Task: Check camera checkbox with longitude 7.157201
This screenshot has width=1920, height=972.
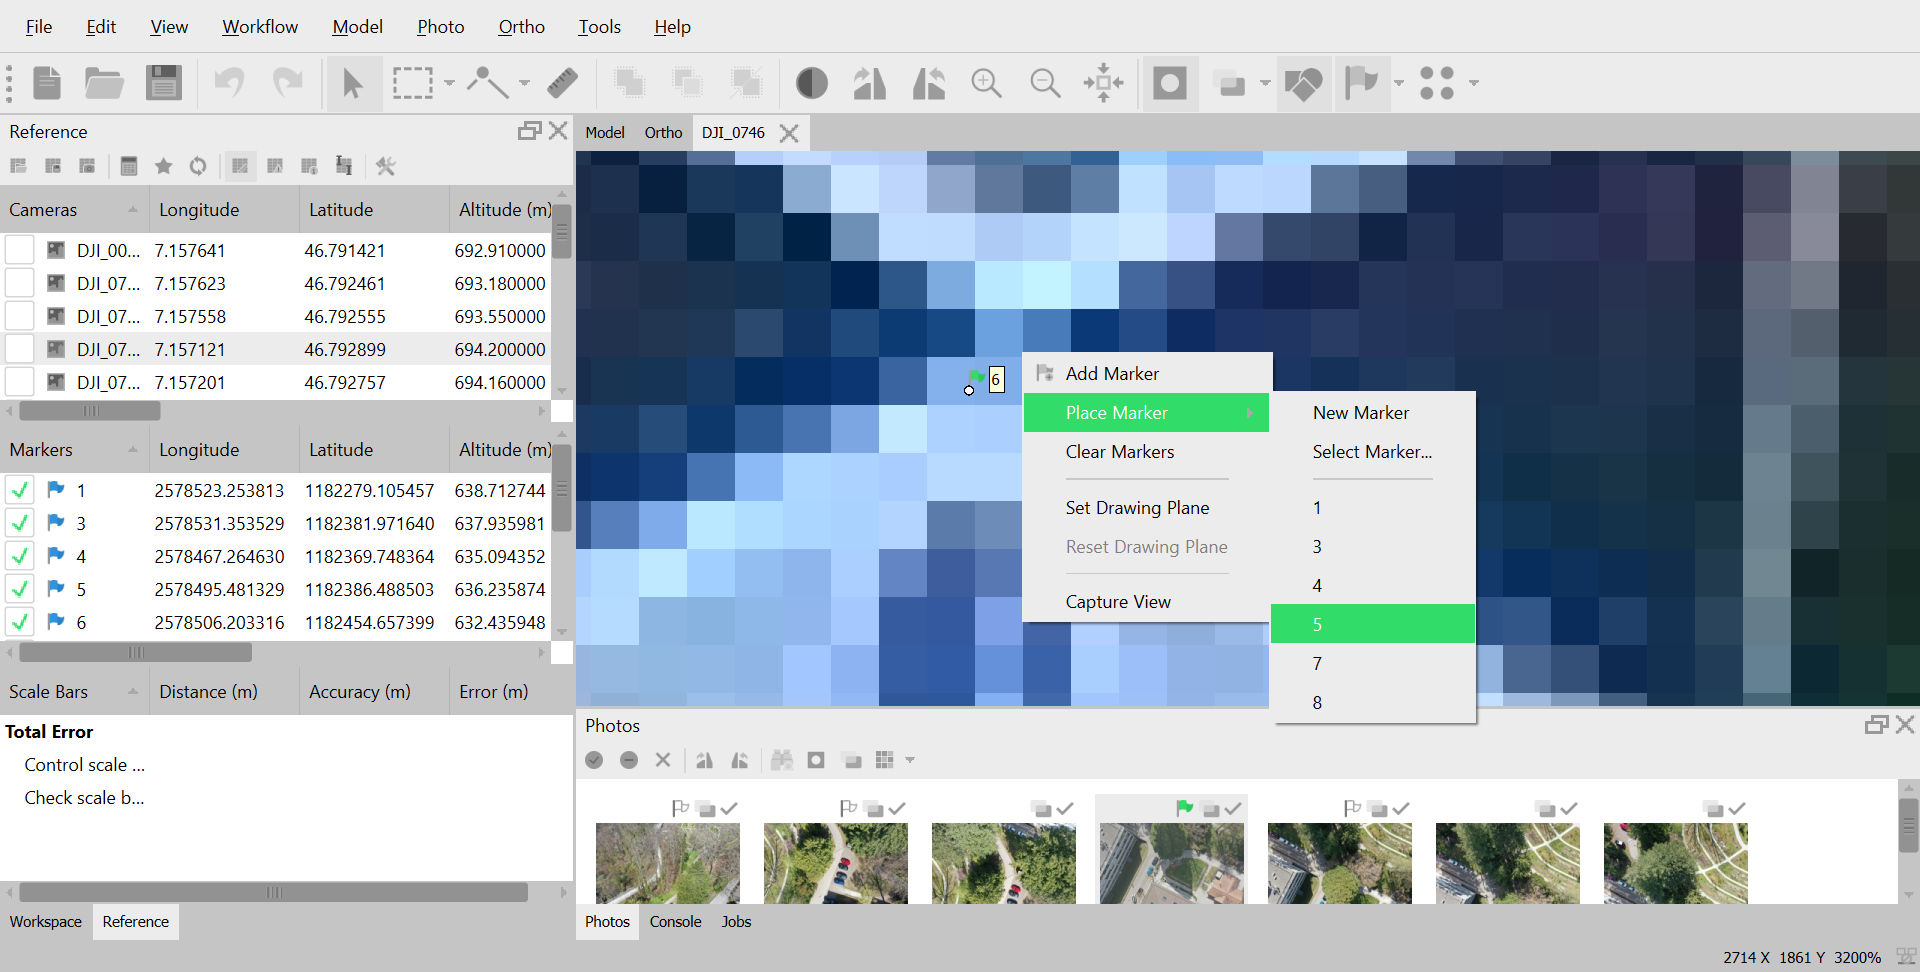Action: pos(20,382)
